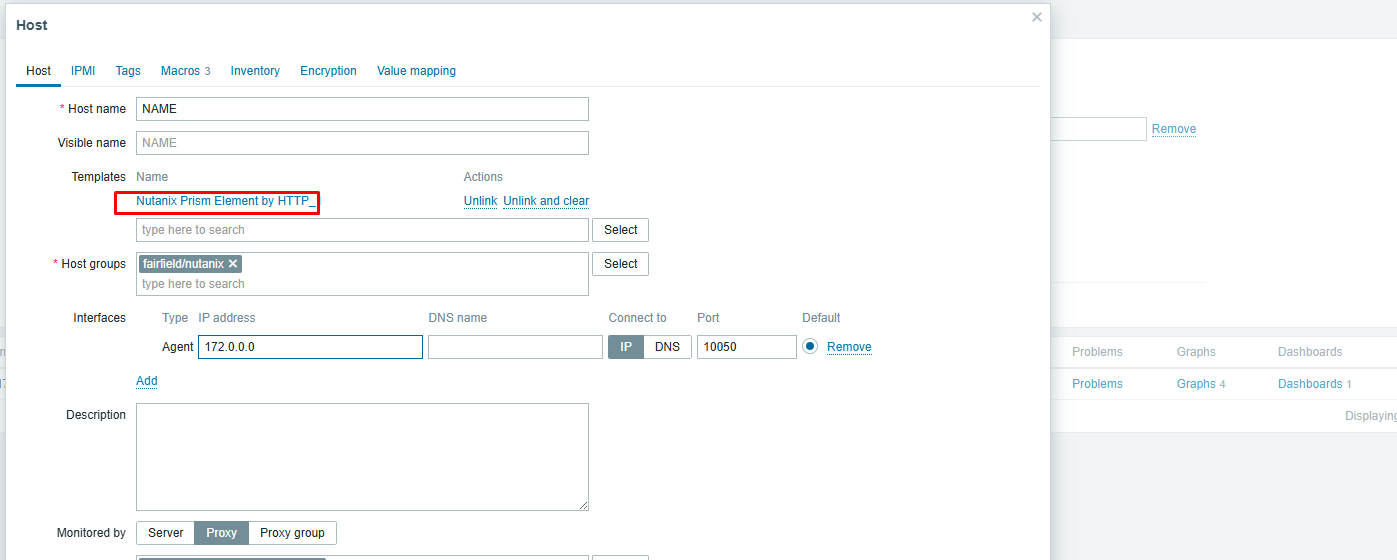Click Select button for Host groups
Image resolution: width=1397 pixels, height=560 pixels.
pyautogui.click(x=620, y=264)
